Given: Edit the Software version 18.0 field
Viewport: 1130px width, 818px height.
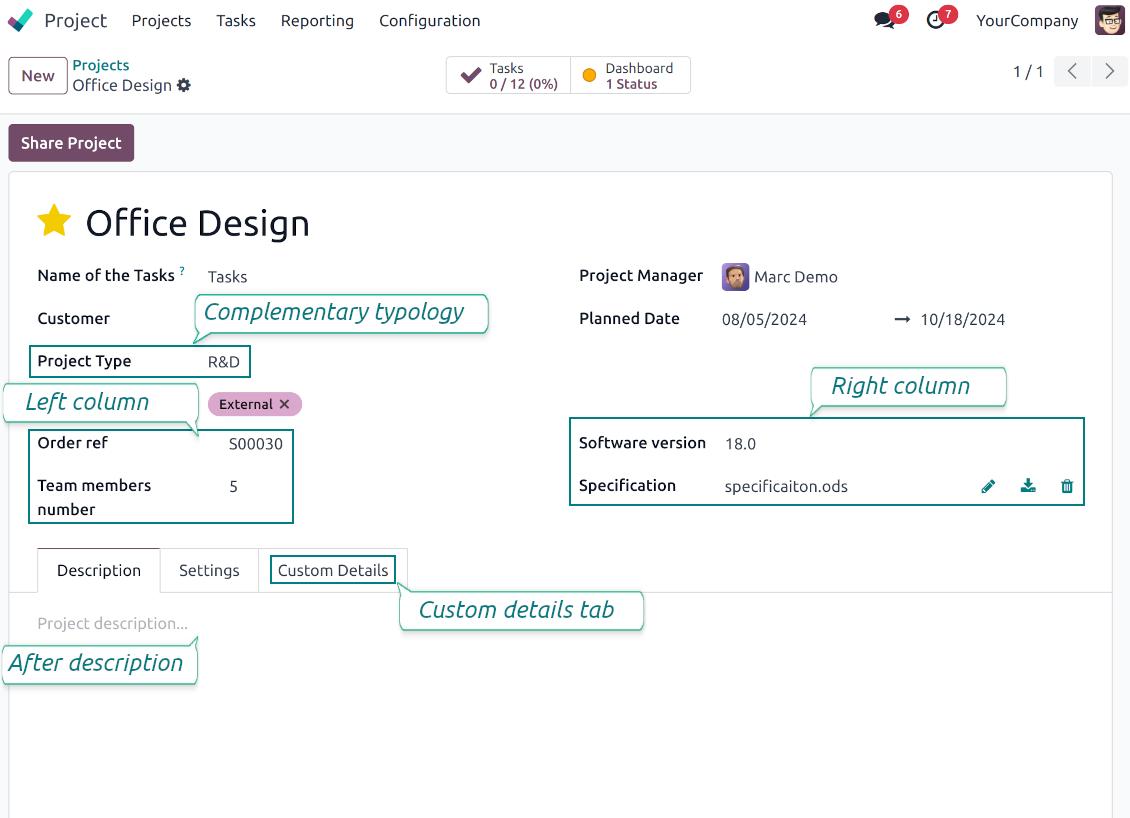Looking at the screenshot, I should tap(740, 444).
